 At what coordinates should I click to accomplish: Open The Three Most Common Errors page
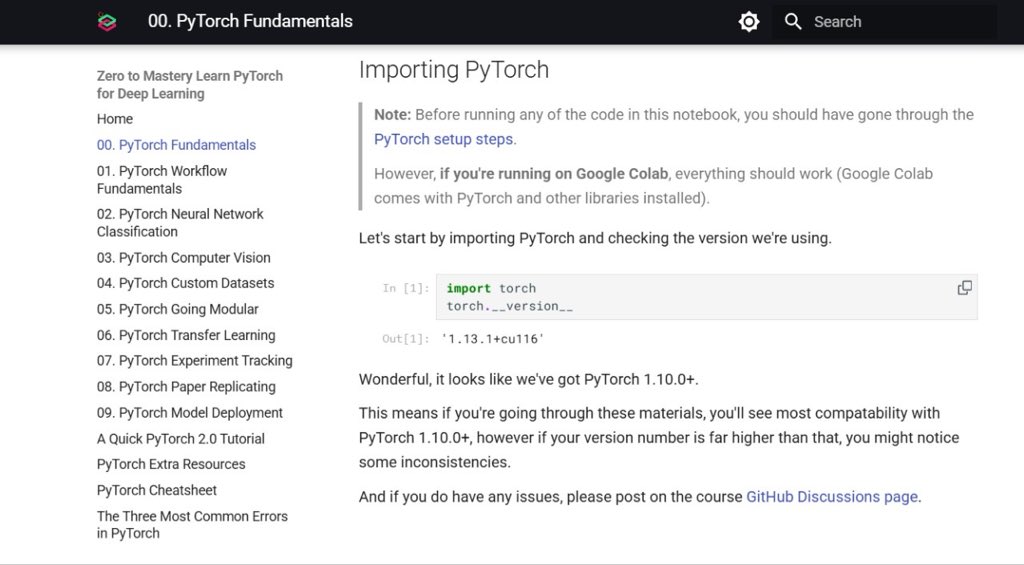click(192, 525)
